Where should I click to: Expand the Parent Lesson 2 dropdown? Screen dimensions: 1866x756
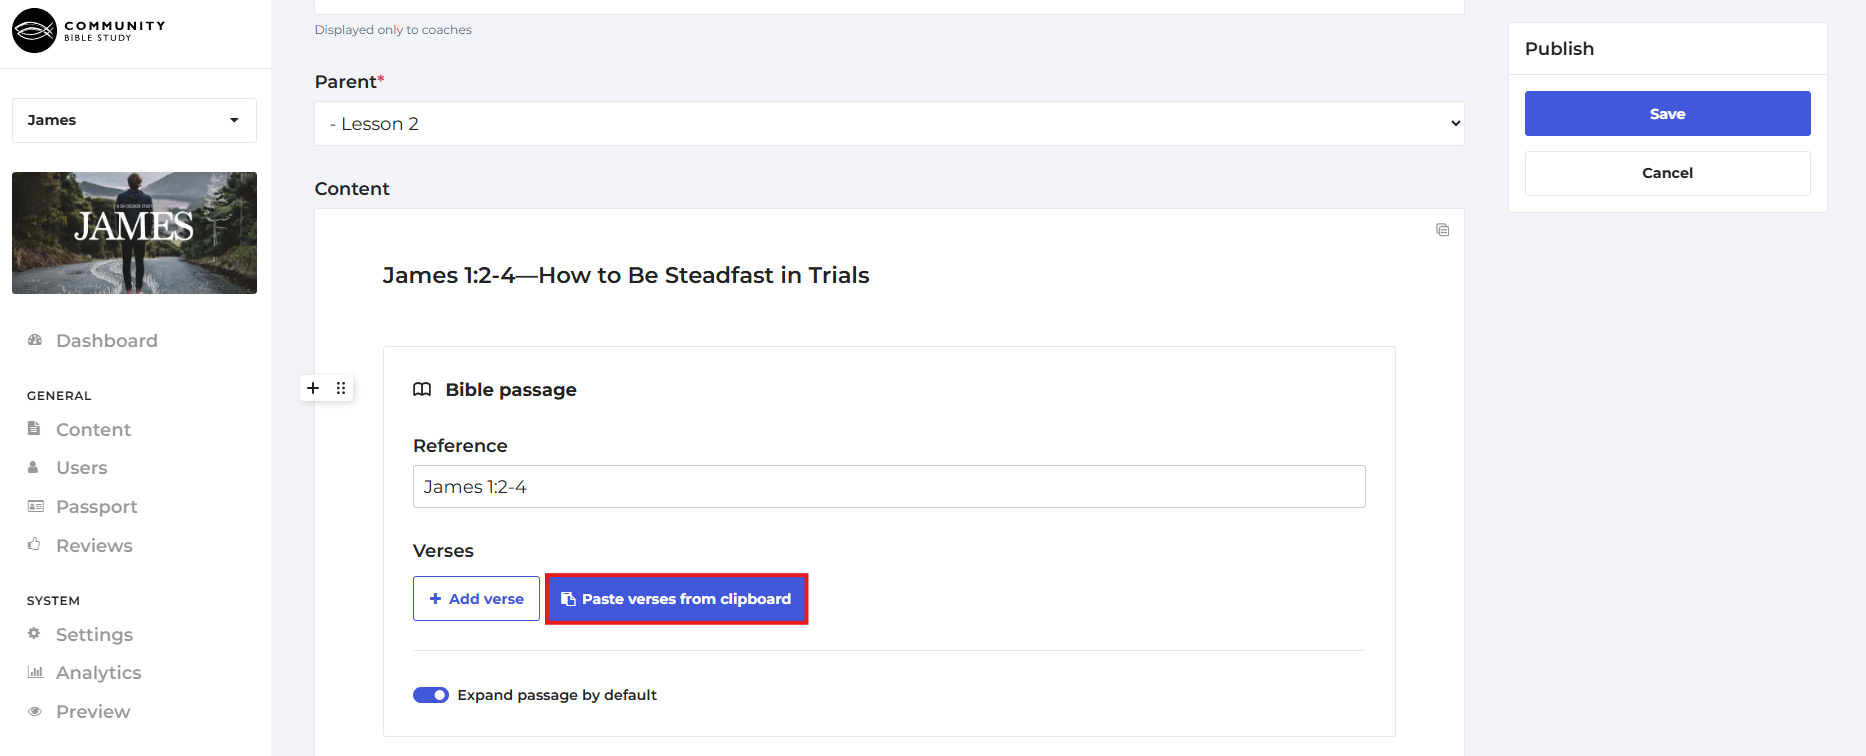pos(889,124)
